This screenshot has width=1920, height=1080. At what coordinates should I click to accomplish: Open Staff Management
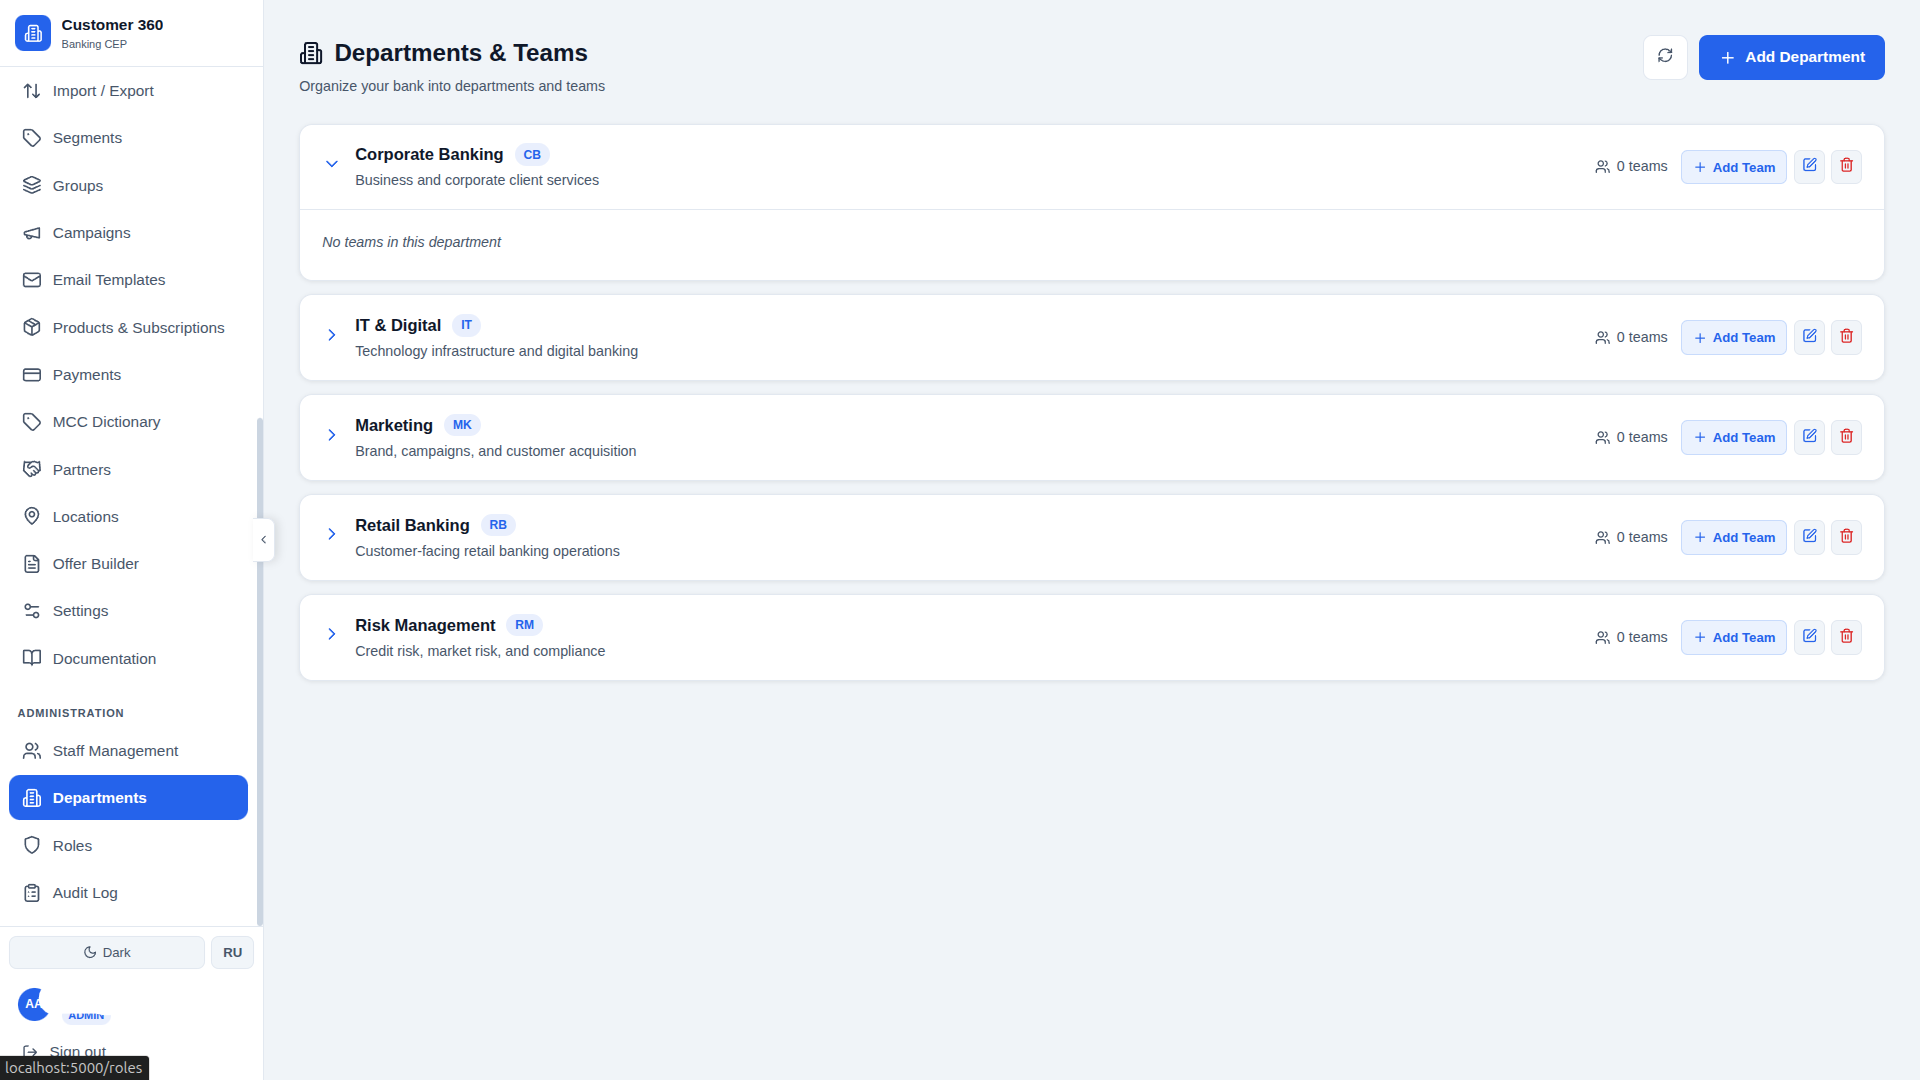(128, 751)
